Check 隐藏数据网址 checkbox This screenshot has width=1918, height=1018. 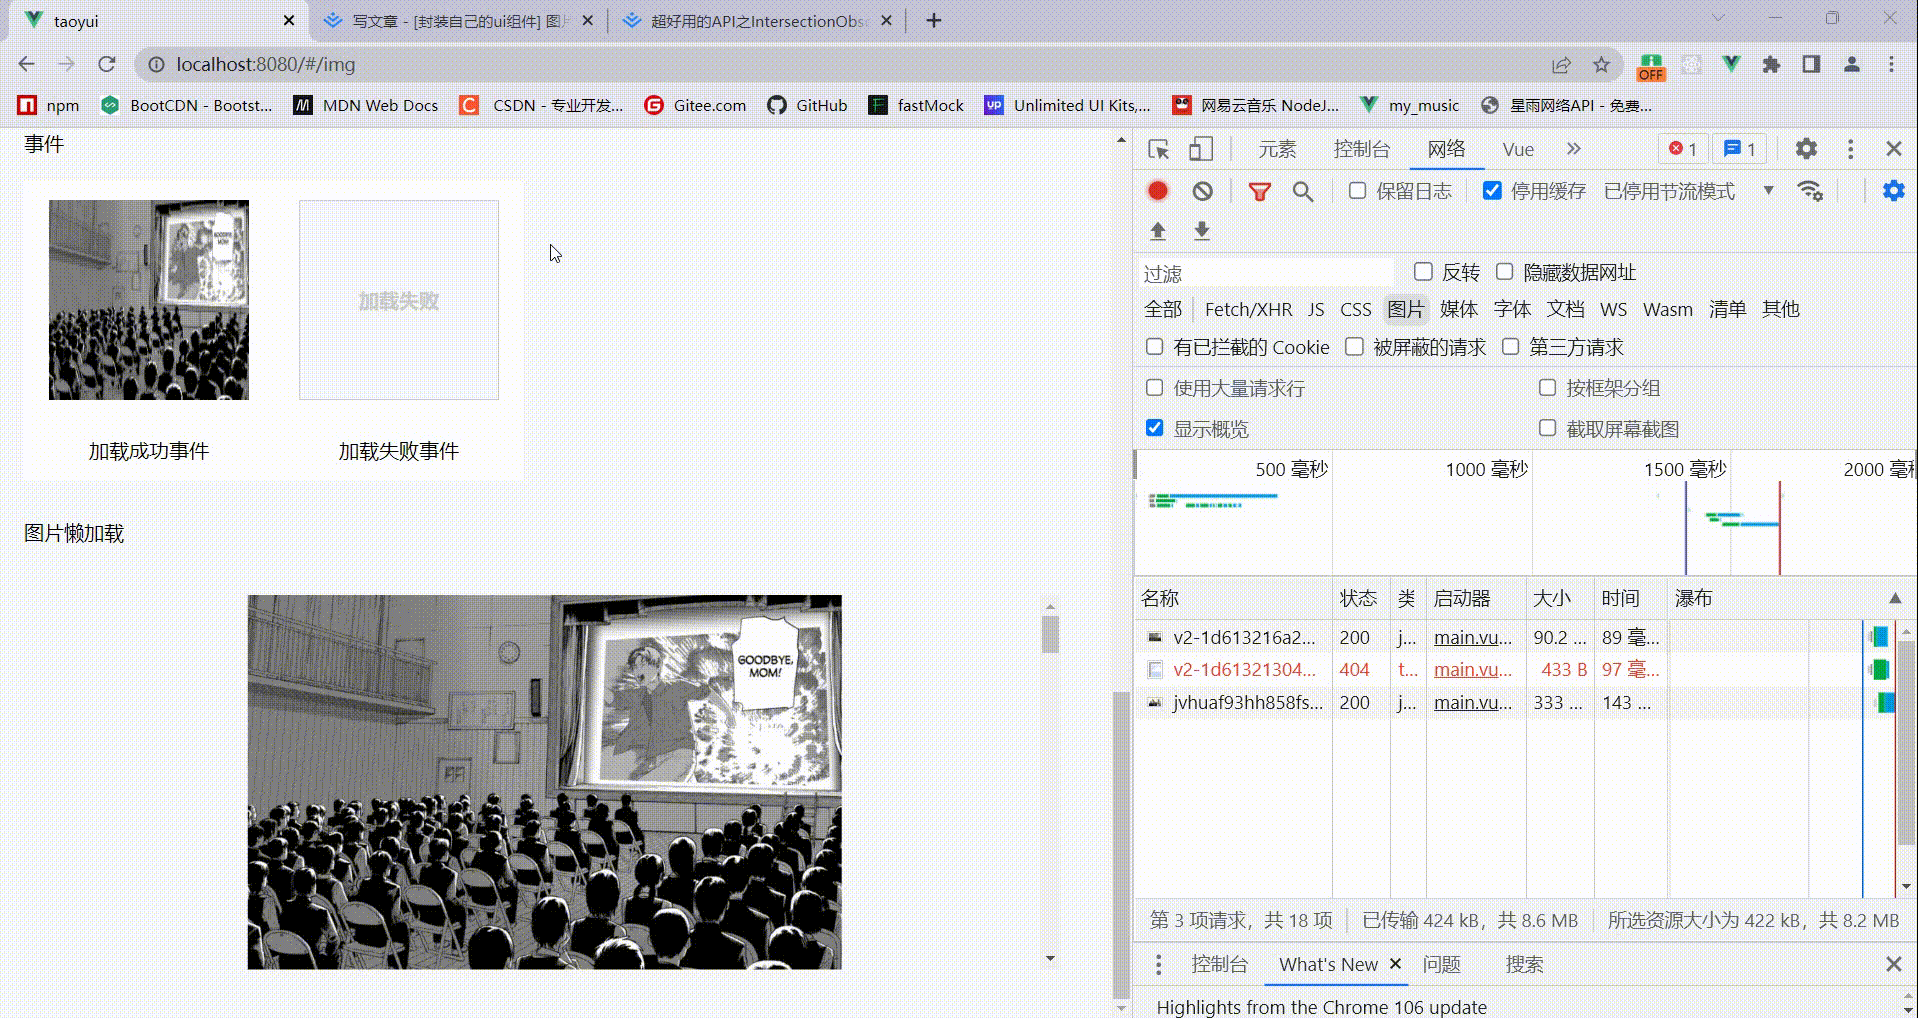1504,271
